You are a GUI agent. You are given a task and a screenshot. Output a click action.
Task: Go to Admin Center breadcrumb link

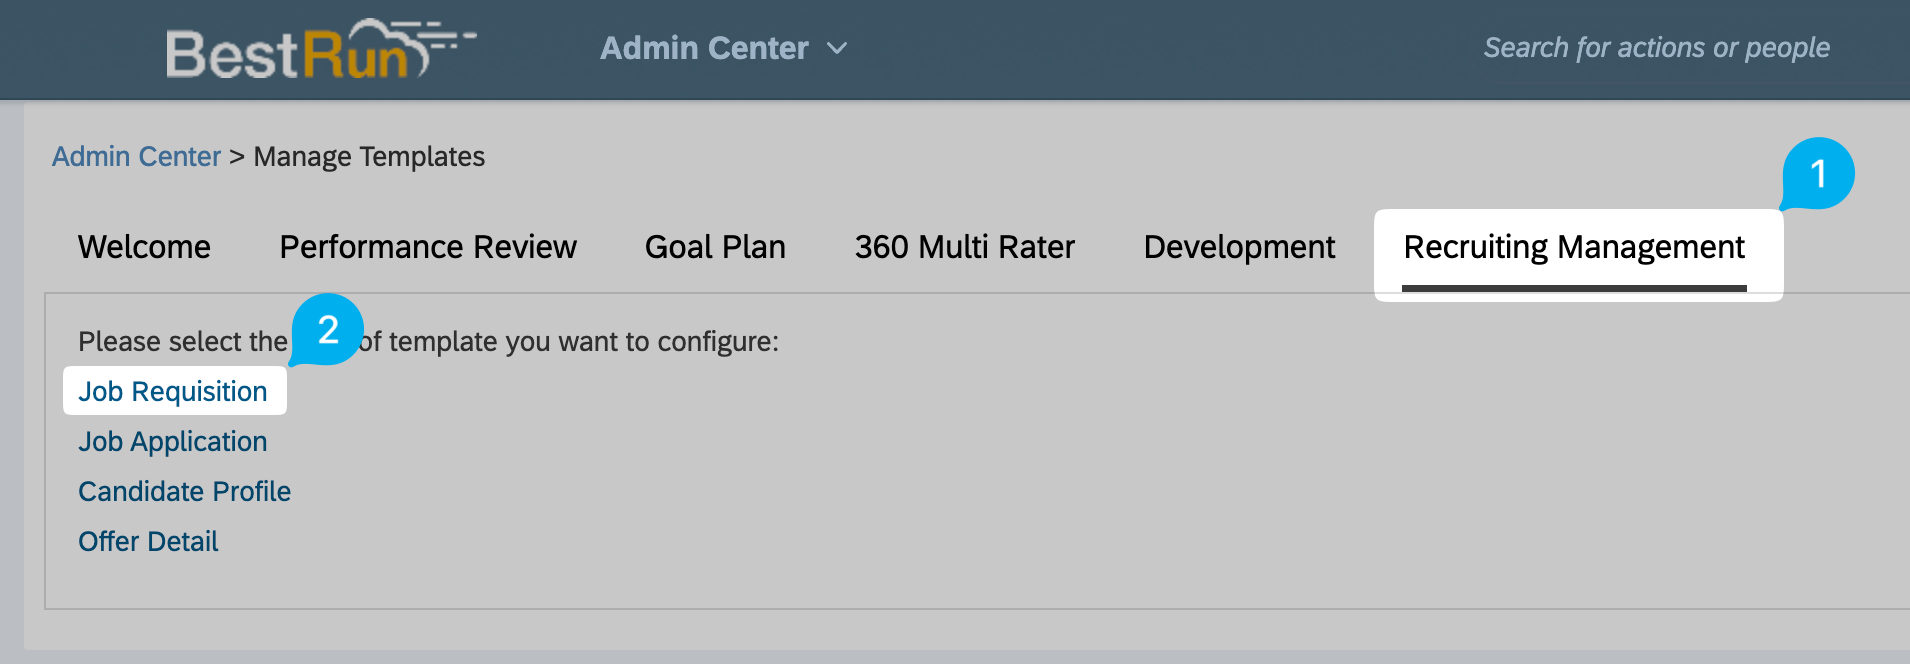pyautogui.click(x=136, y=157)
